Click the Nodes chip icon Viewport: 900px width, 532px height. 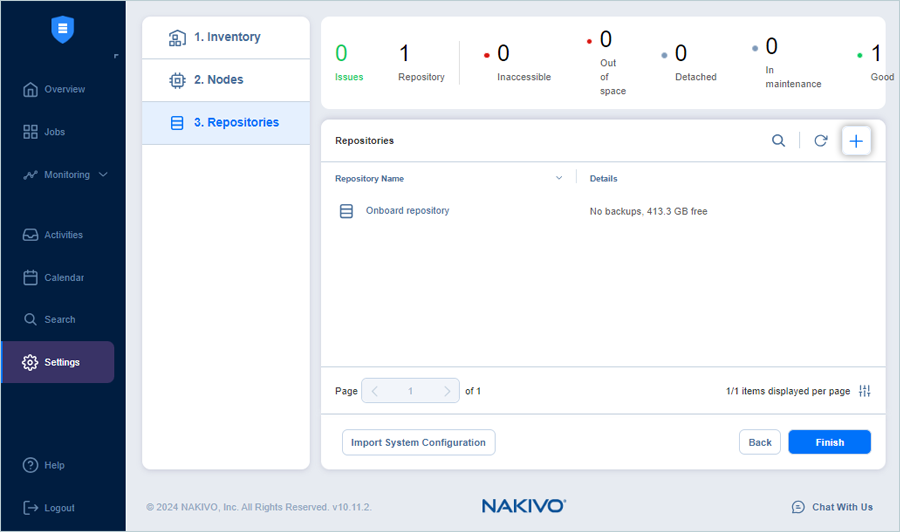[177, 80]
